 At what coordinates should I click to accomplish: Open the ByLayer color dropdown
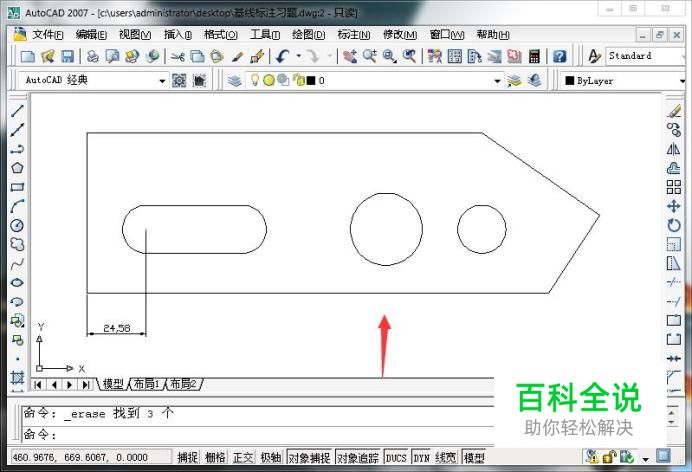pyautogui.click(x=682, y=81)
